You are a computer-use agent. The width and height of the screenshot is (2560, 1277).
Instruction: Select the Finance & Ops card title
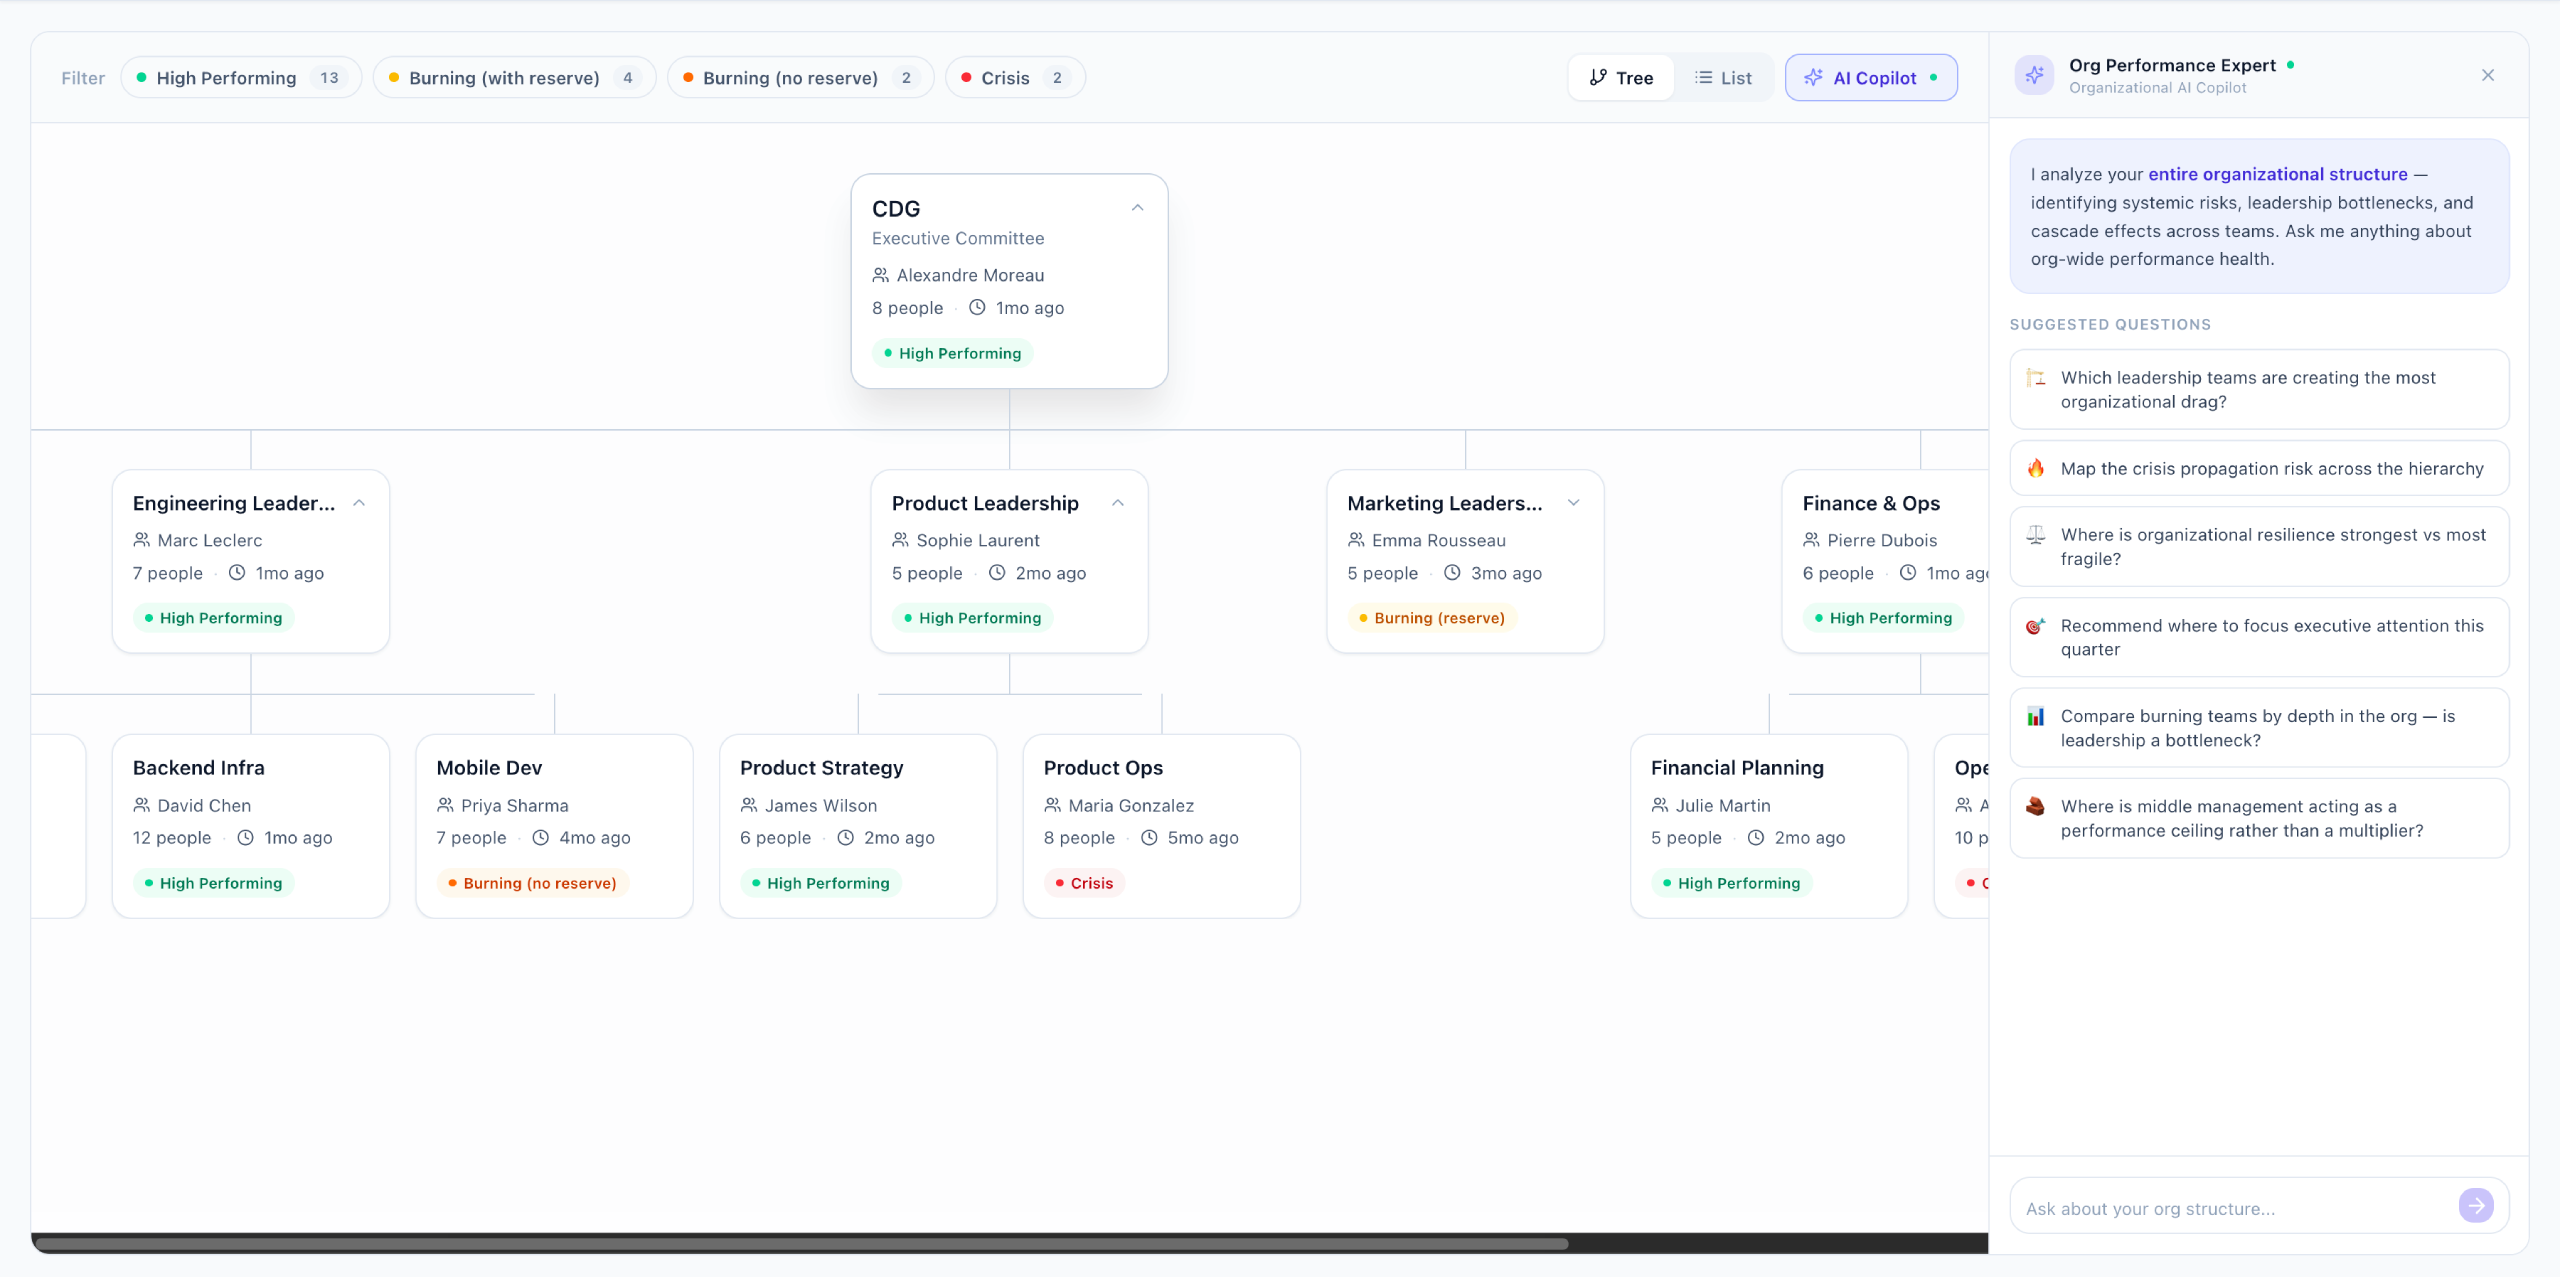click(x=1871, y=503)
